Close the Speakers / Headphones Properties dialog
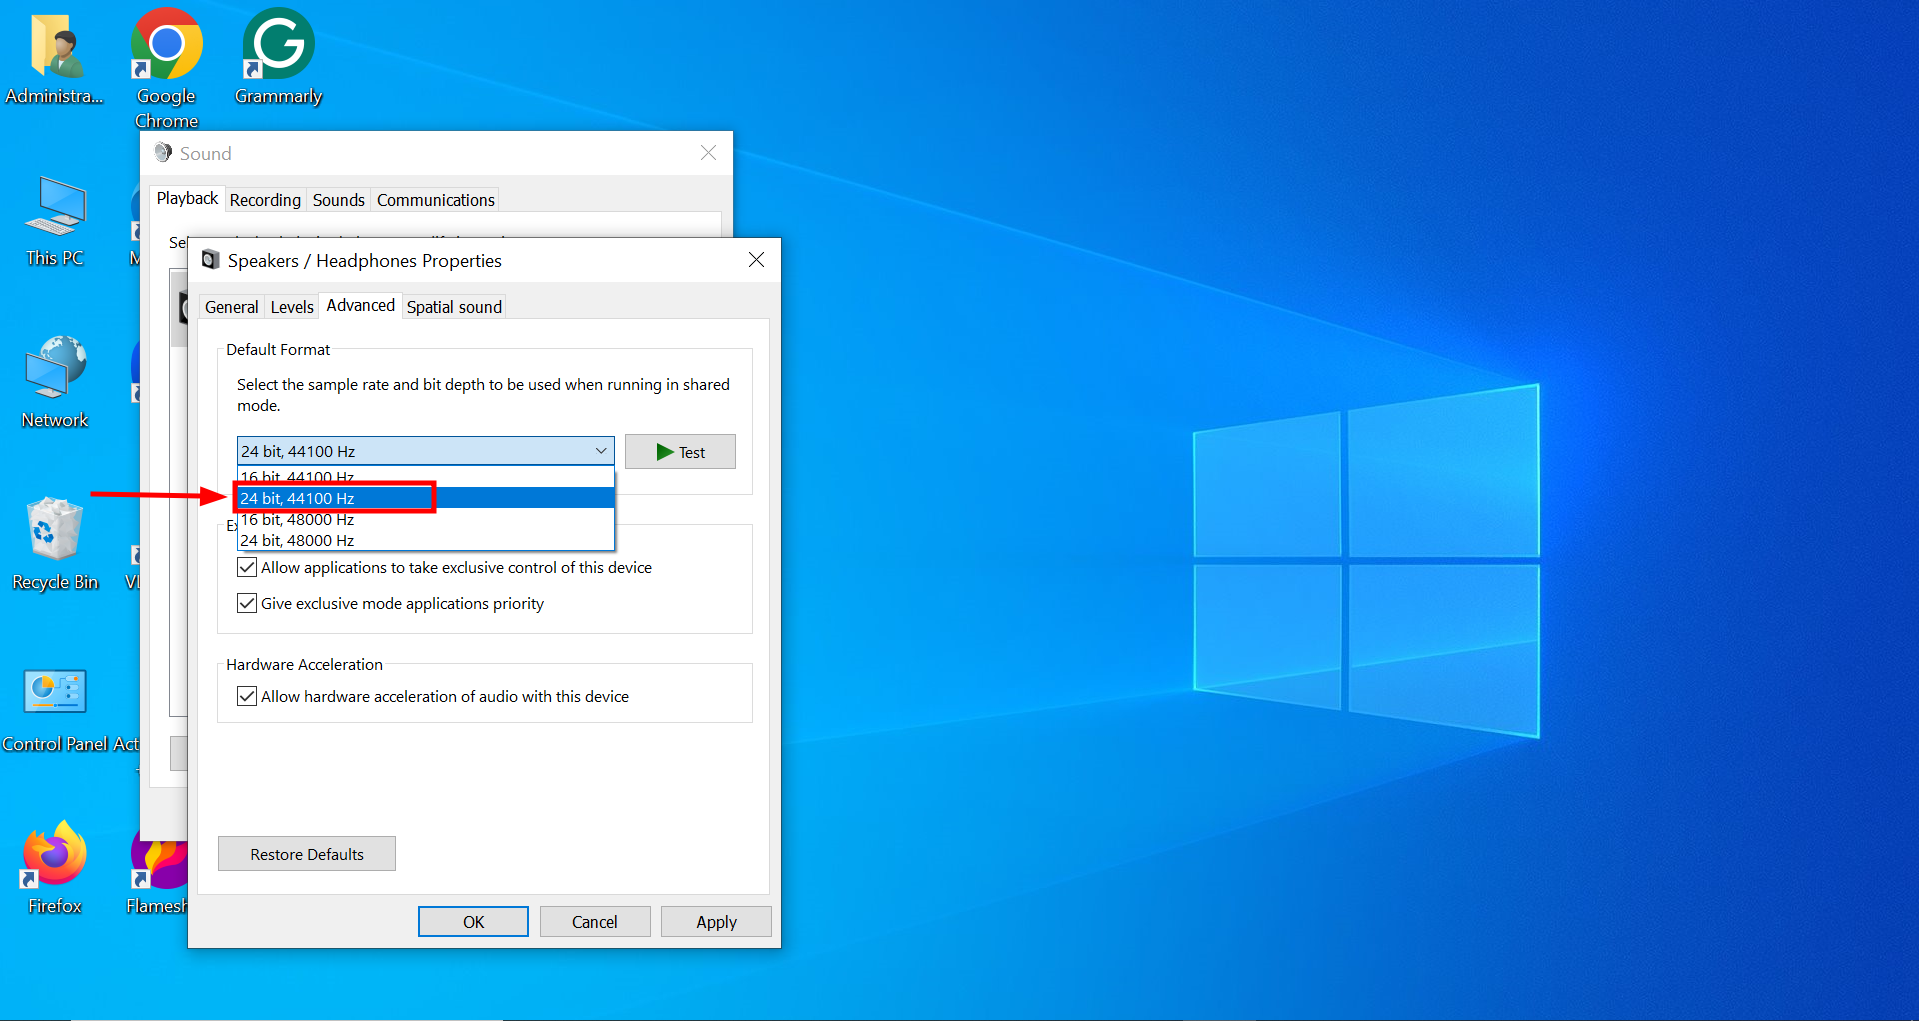1919x1021 pixels. [x=757, y=260]
